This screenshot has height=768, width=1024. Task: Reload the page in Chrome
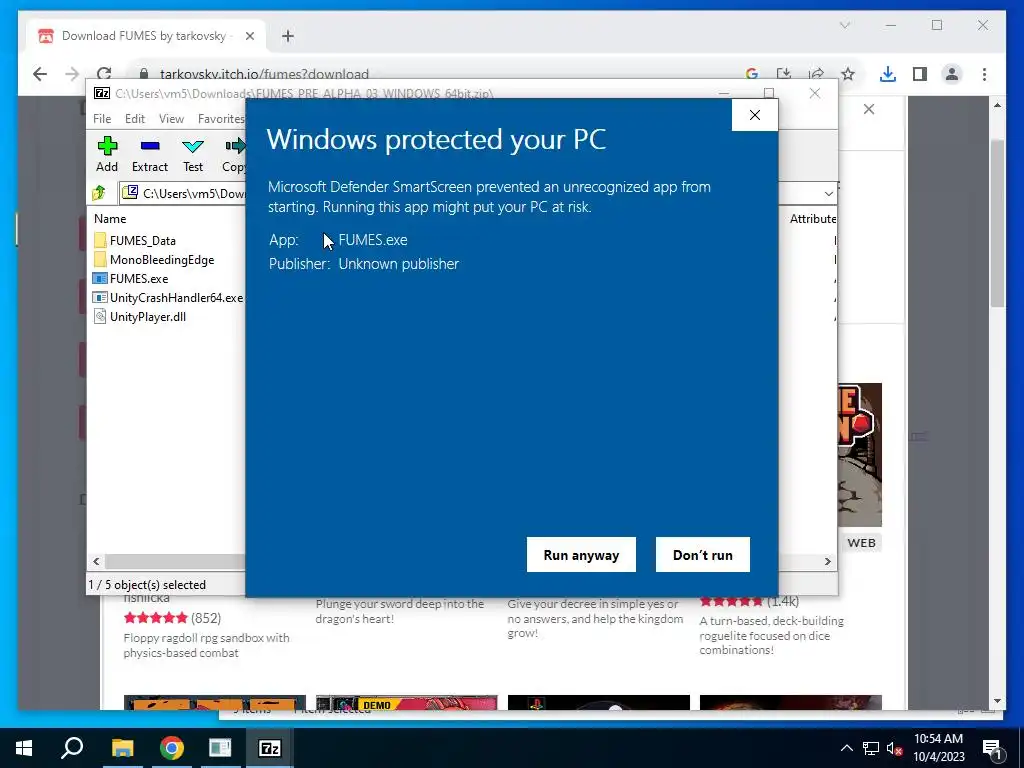(x=104, y=74)
